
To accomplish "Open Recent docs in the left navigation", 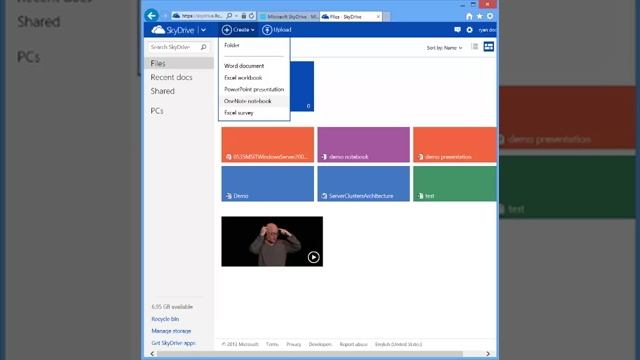I will click(x=171, y=77).
